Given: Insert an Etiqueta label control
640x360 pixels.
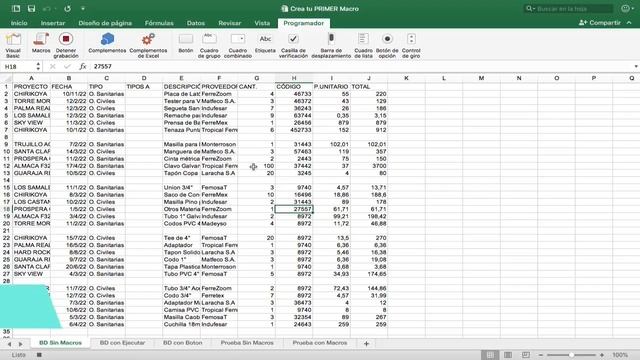Looking at the screenshot, I should 265,43.
